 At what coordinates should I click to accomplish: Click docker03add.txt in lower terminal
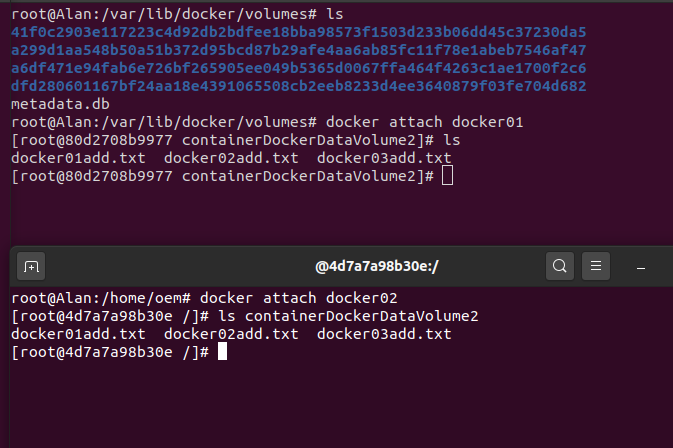click(384, 334)
